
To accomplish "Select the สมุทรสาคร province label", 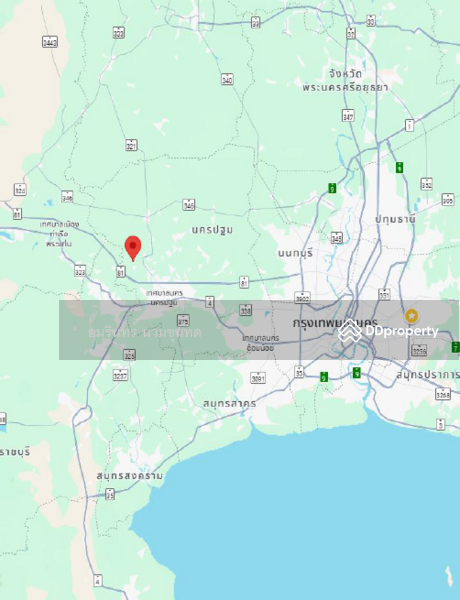I will pos(230,404).
